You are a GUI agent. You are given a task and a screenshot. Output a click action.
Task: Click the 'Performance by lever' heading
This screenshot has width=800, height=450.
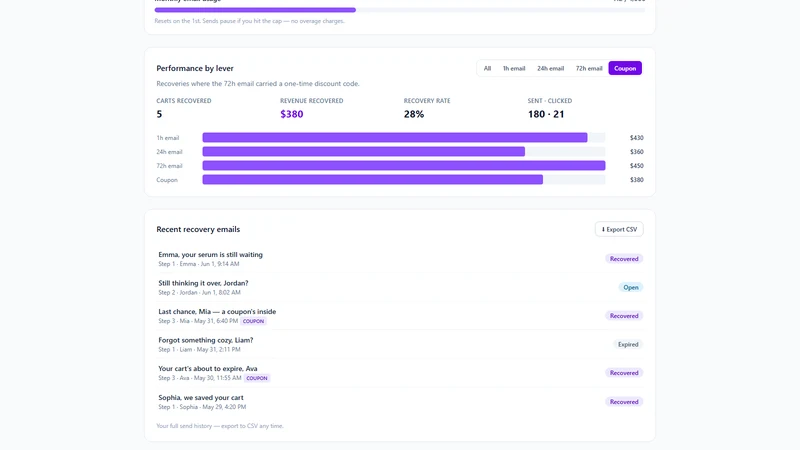(x=195, y=68)
